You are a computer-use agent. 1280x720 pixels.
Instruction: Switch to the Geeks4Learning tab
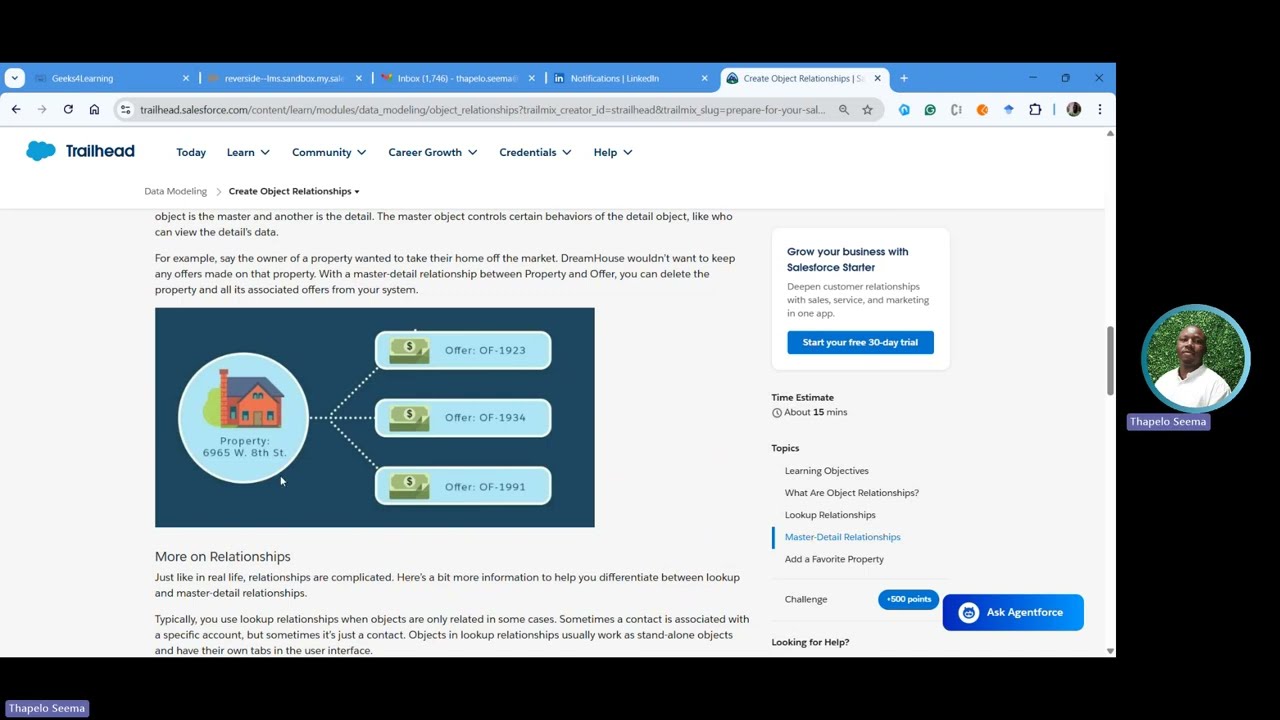(110, 78)
